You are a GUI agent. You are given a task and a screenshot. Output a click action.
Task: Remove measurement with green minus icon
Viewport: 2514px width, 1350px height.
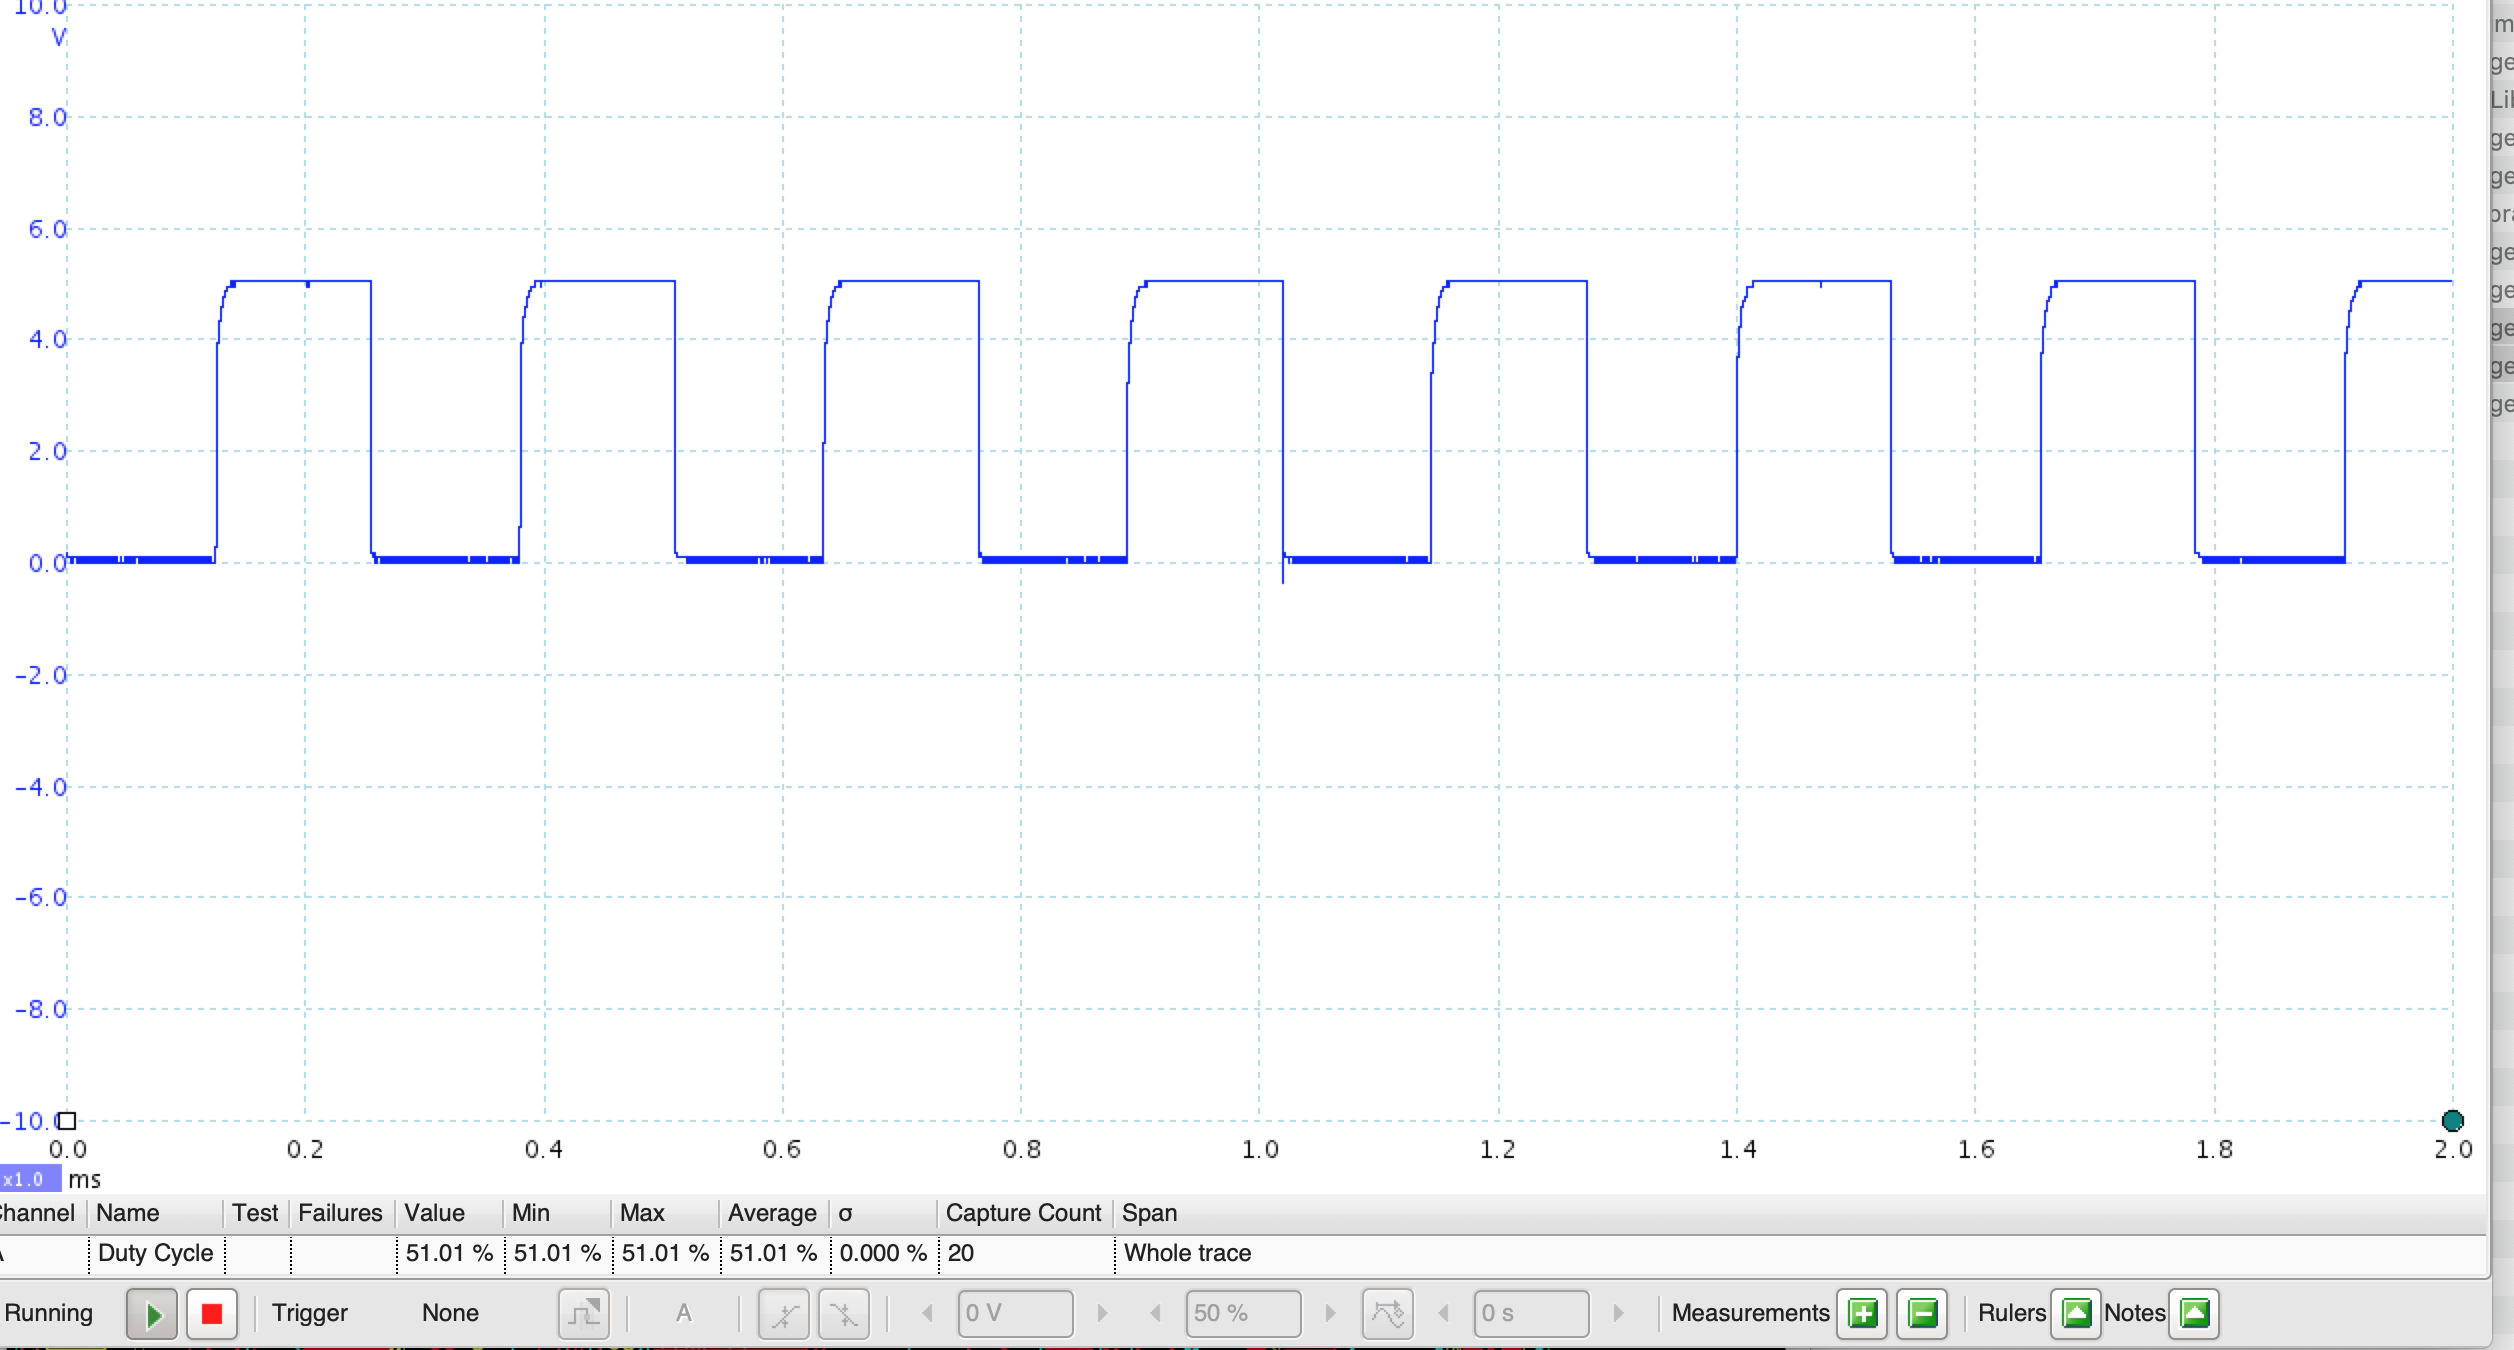click(1922, 1313)
